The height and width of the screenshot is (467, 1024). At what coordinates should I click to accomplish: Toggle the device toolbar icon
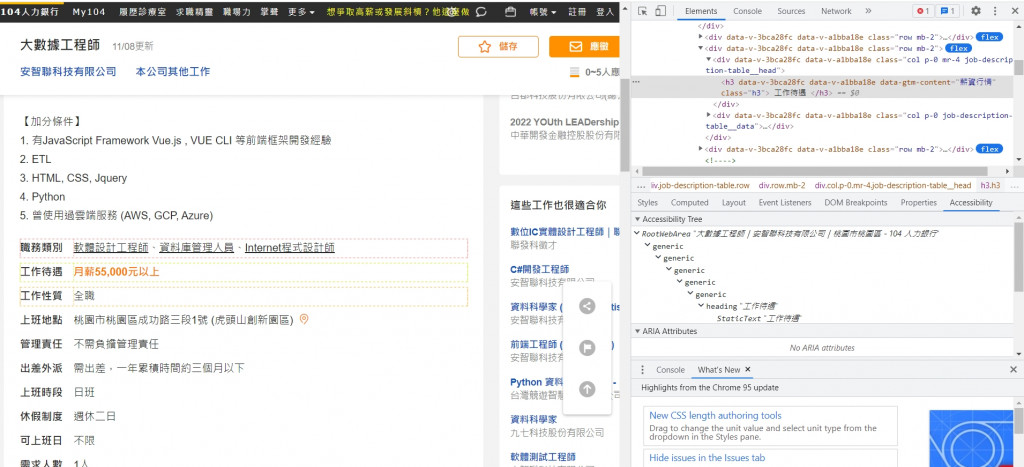[x=660, y=11]
